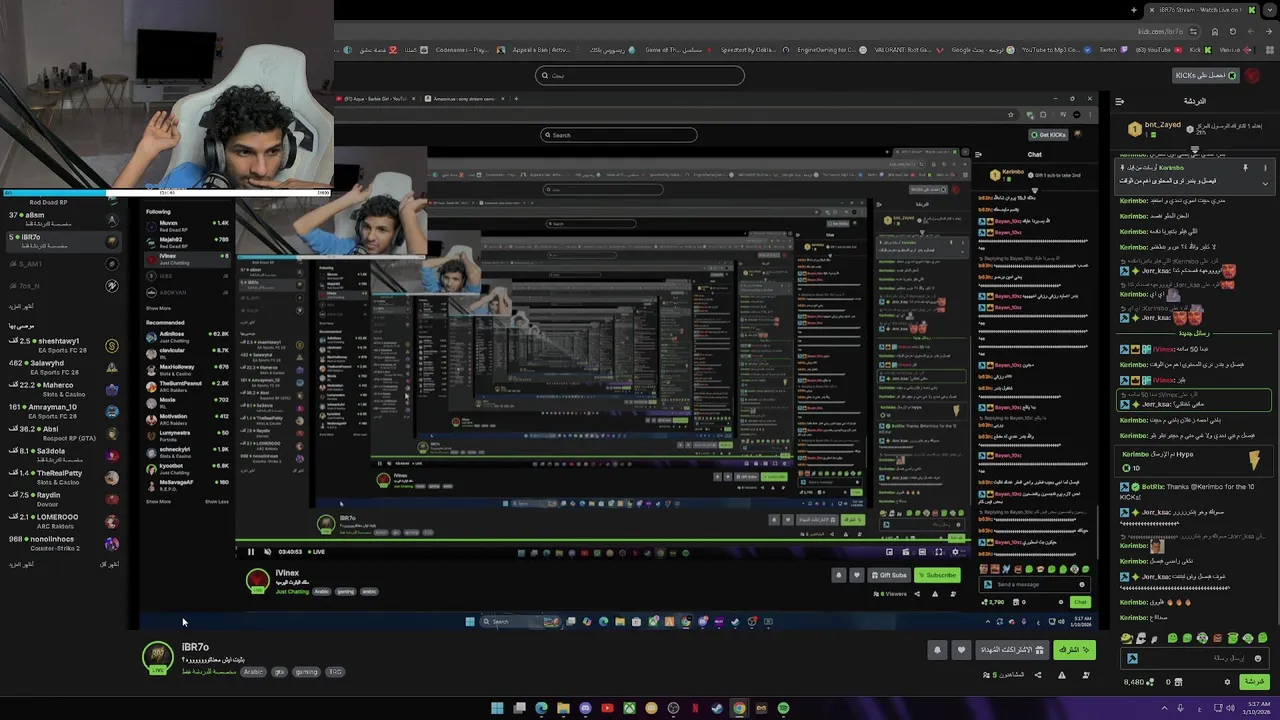Open the browser home button

pyautogui.click(x=1215, y=31)
